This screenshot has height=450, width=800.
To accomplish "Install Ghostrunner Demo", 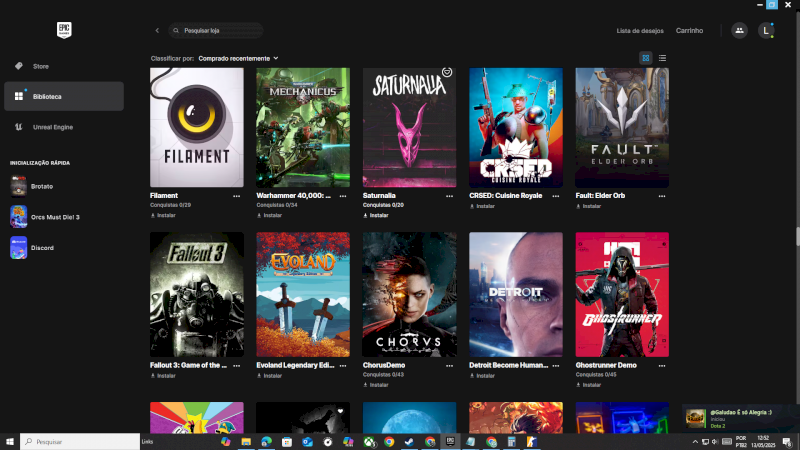I will [x=588, y=385].
